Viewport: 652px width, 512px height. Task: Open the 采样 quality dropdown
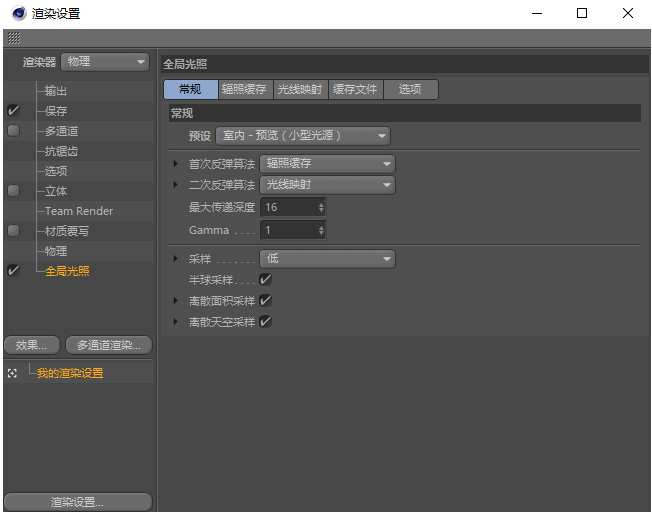click(x=327, y=259)
